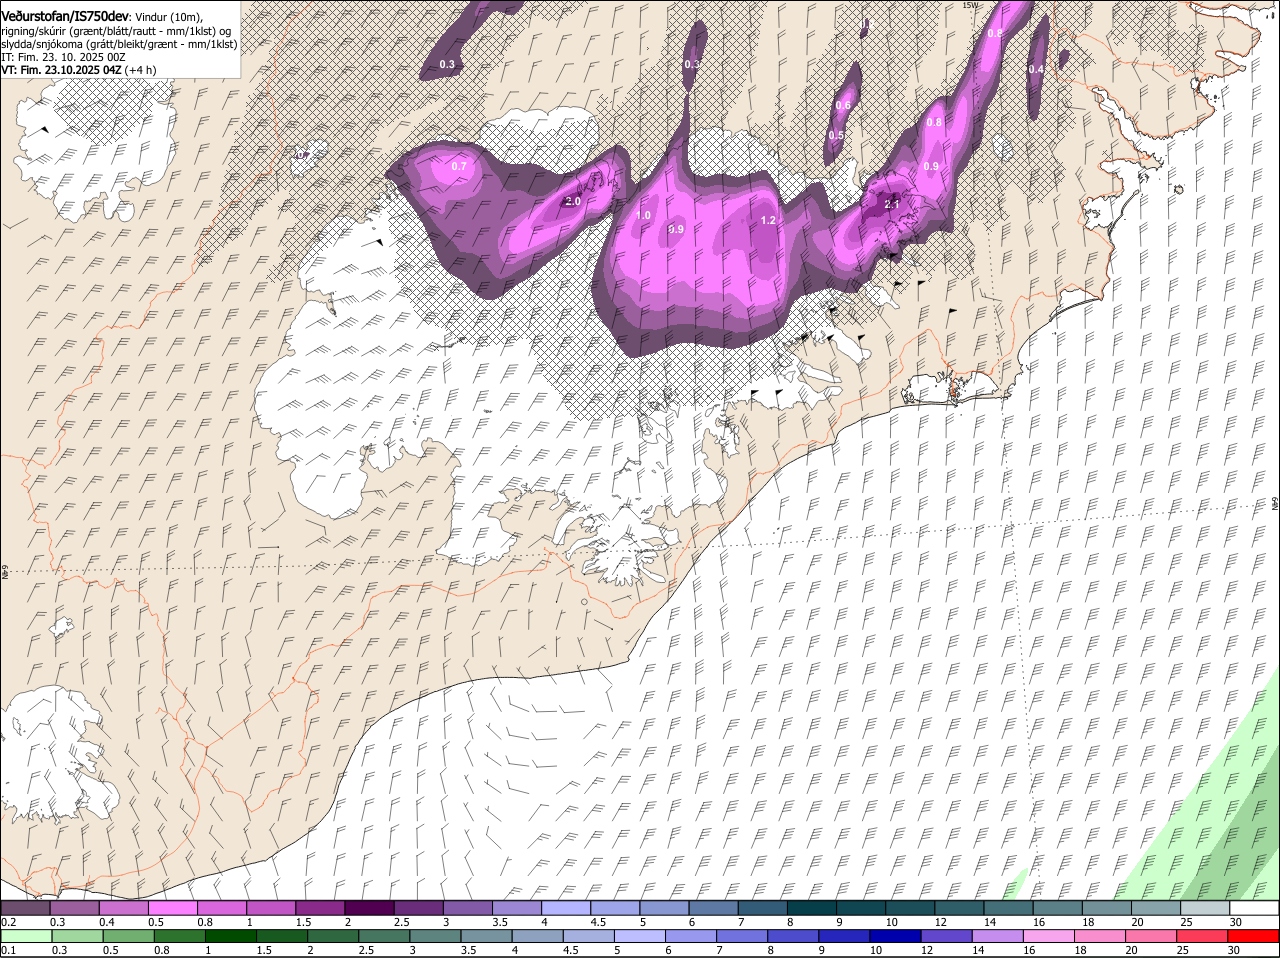This screenshot has width=1280, height=958.
Task: Pick the deep blue 10–12 swatch in lower legend
Action: 897,936
